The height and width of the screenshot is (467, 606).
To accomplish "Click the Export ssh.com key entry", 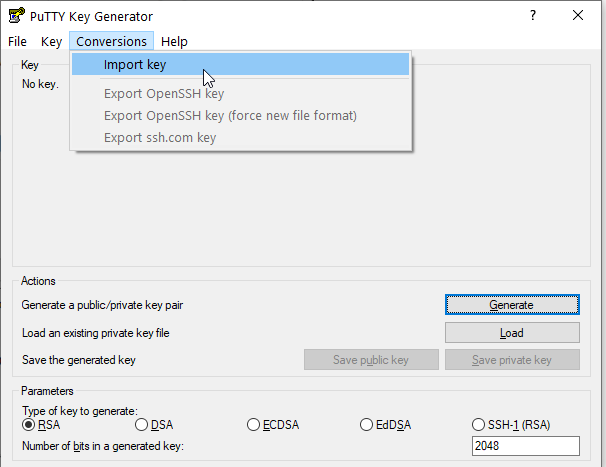I will (240, 138).
